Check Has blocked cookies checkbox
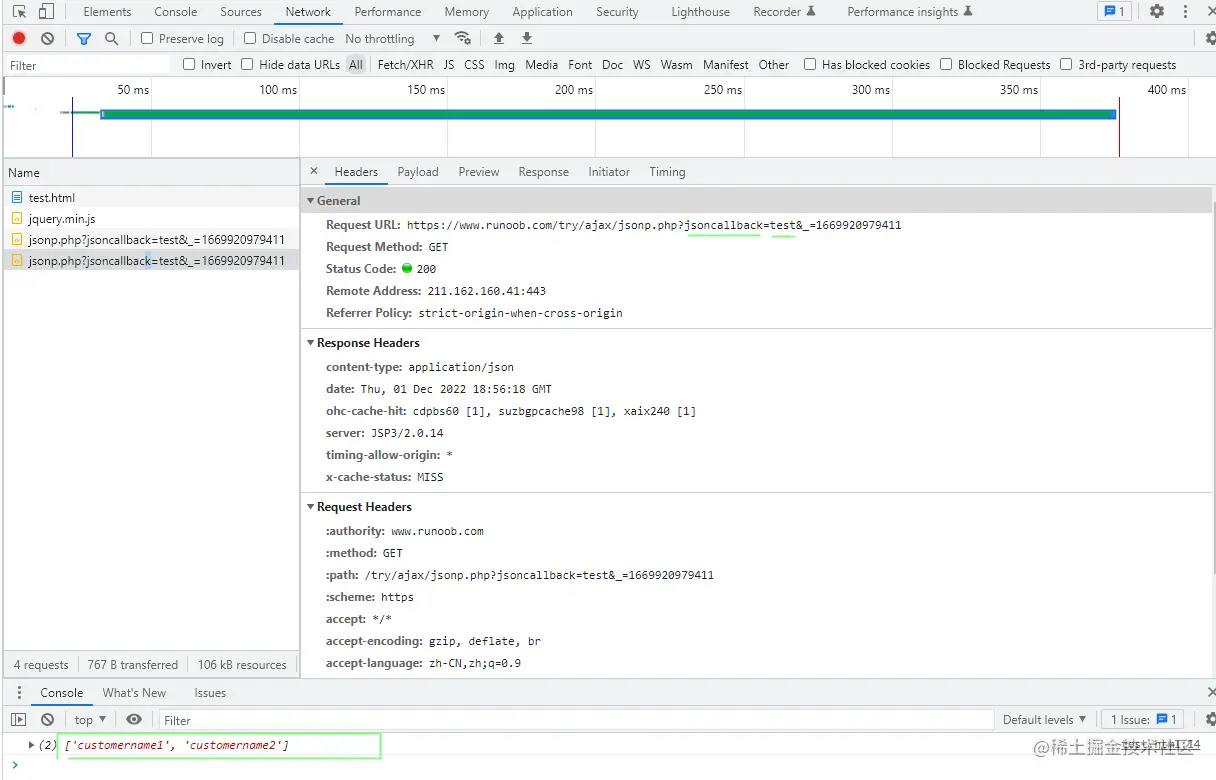Viewport: 1216px width, 780px height. [810, 64]
